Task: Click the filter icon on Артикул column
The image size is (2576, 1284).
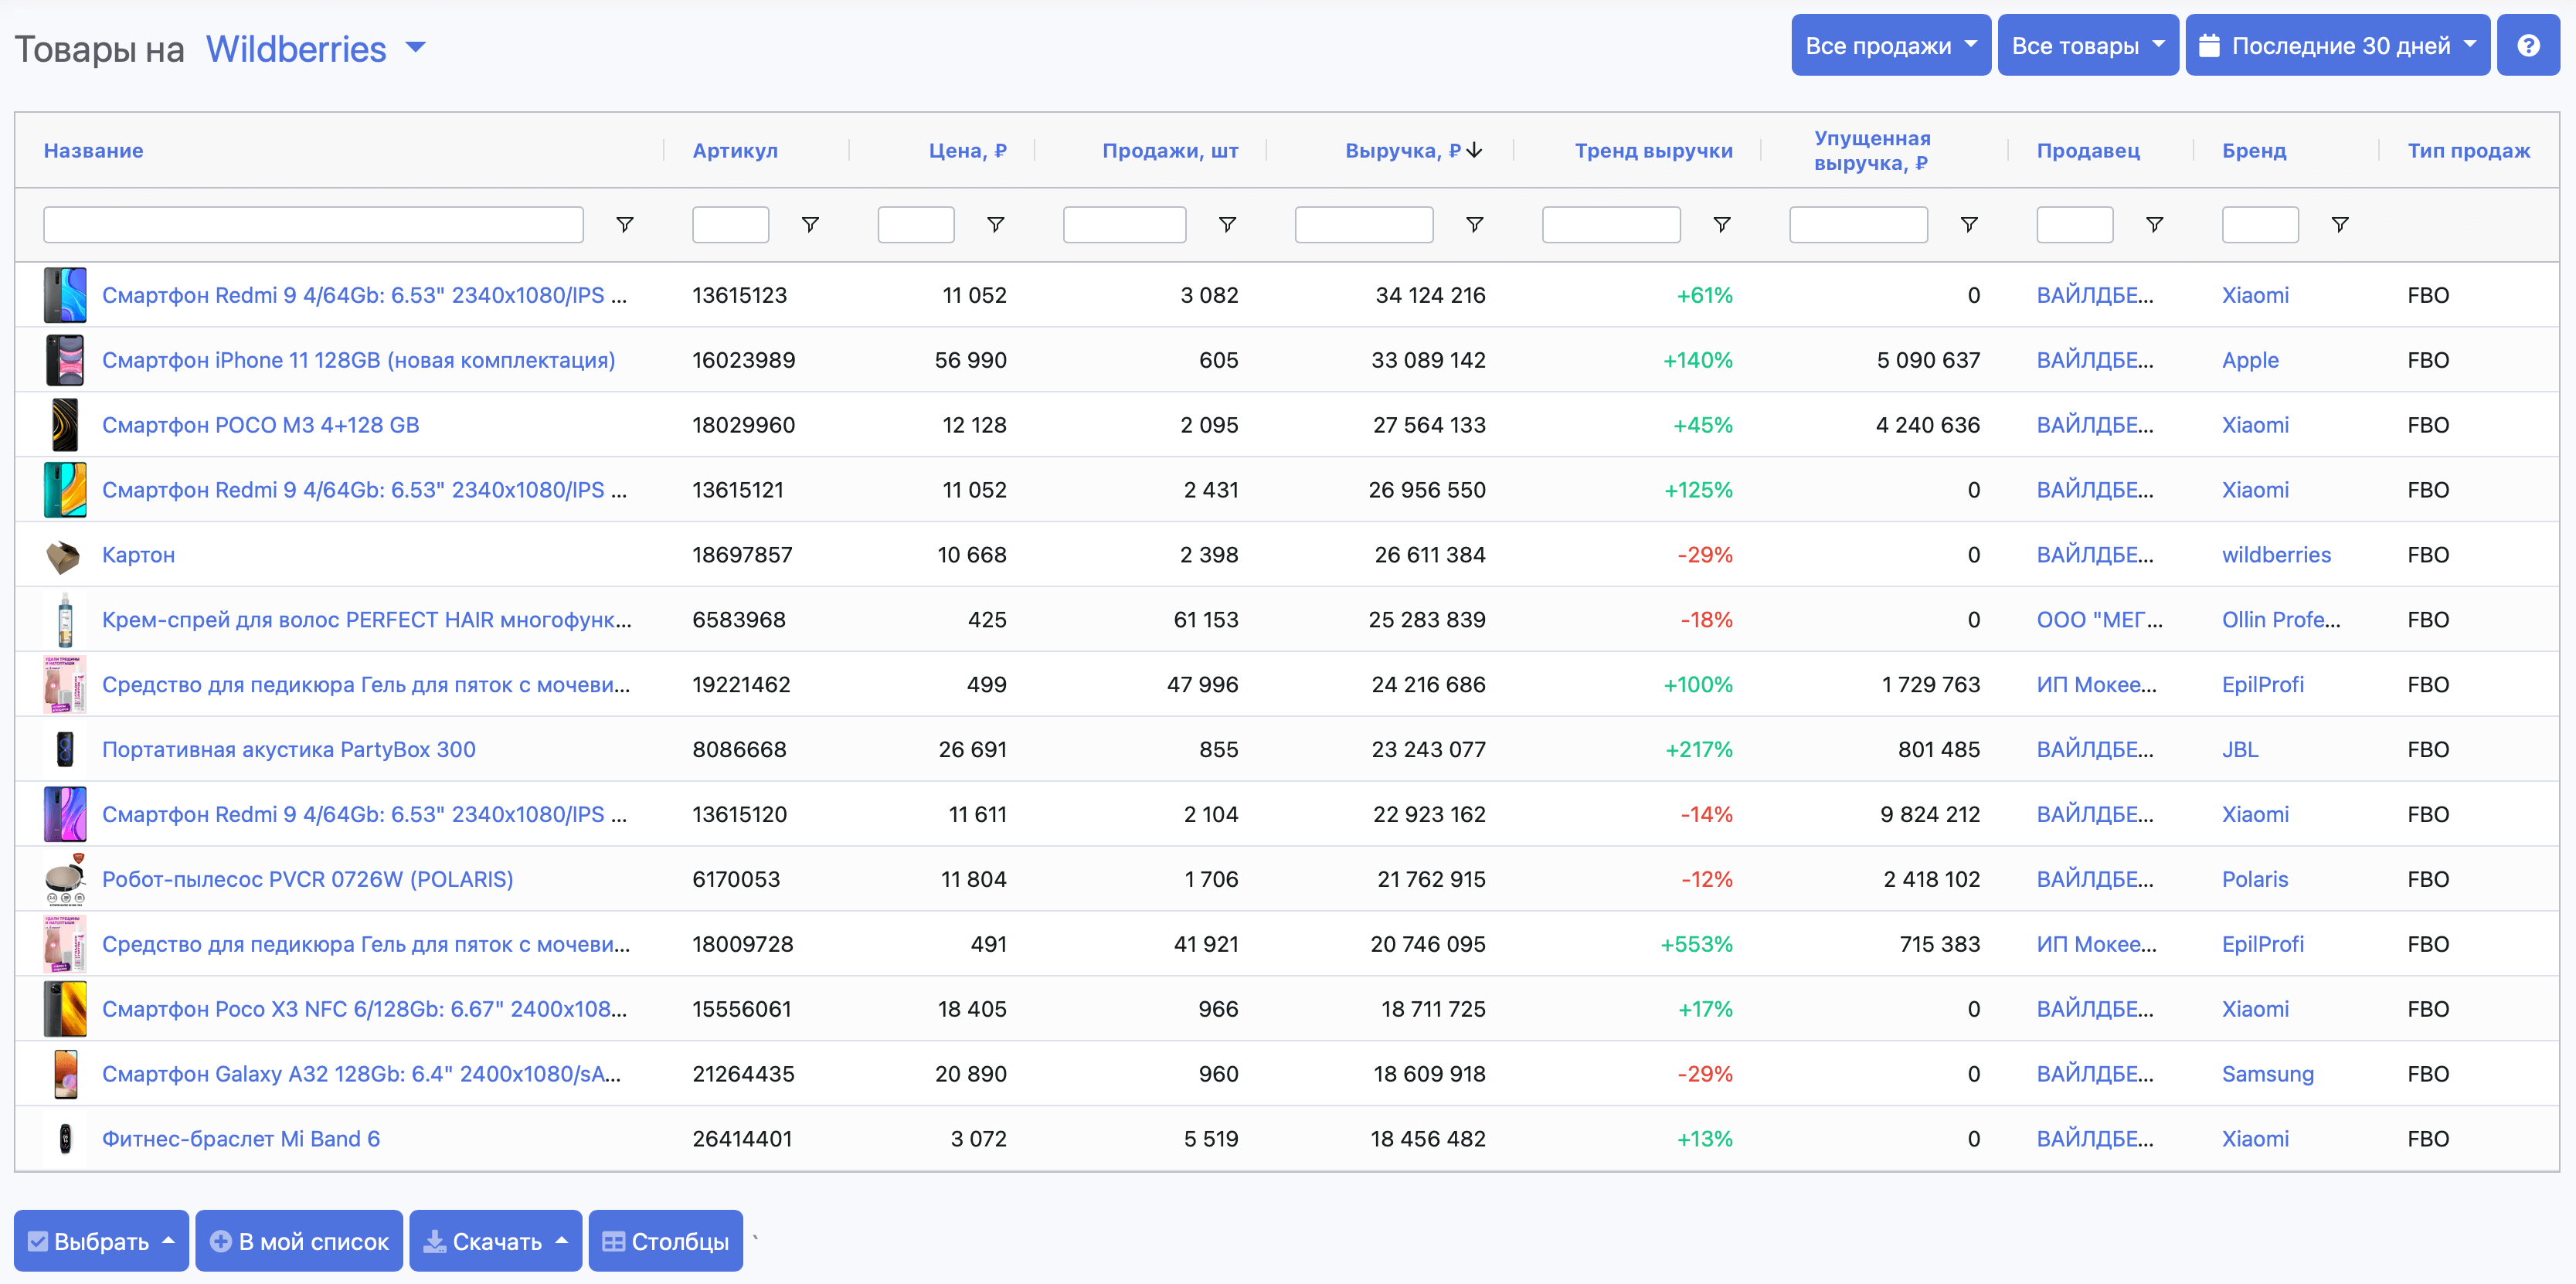Action: pyautogui.click(x=810, y=224)
